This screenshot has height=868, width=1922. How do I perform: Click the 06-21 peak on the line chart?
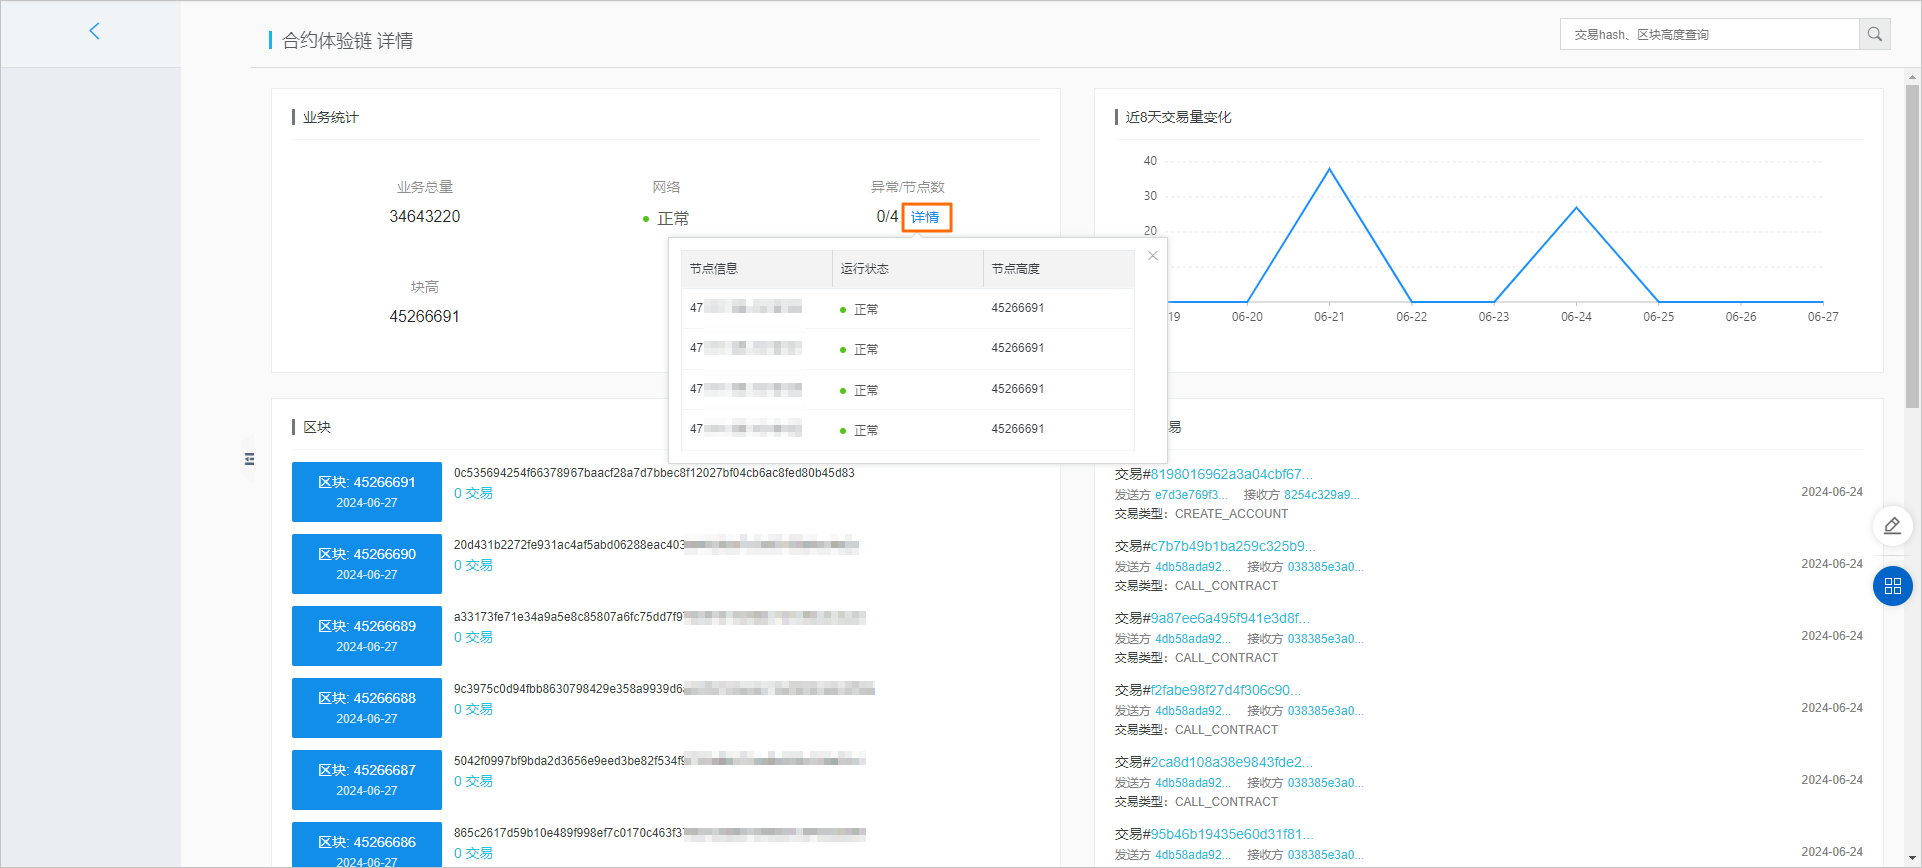1329,169
